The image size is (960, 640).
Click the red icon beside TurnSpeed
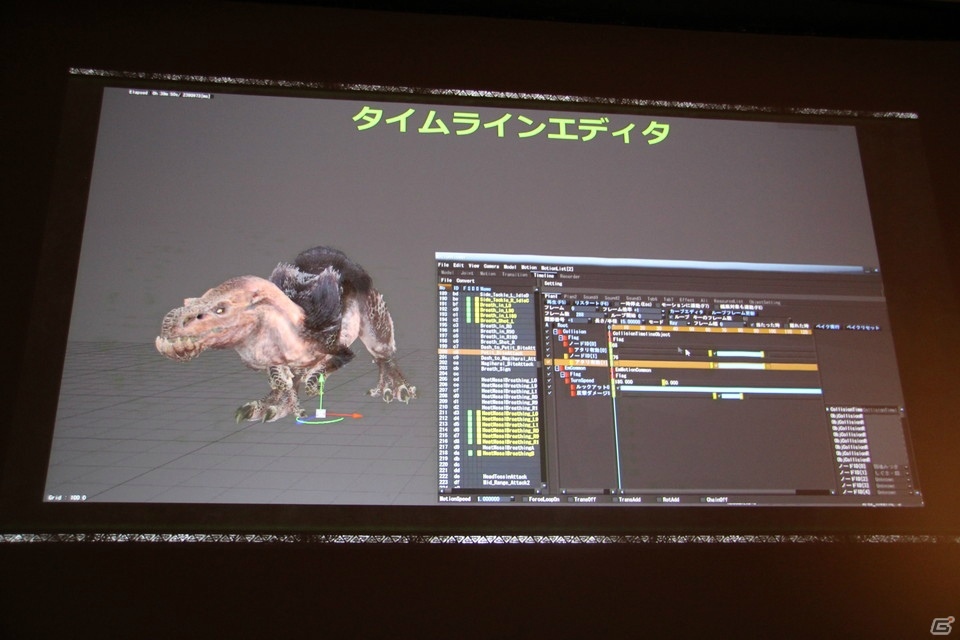[x=567, y=381]
